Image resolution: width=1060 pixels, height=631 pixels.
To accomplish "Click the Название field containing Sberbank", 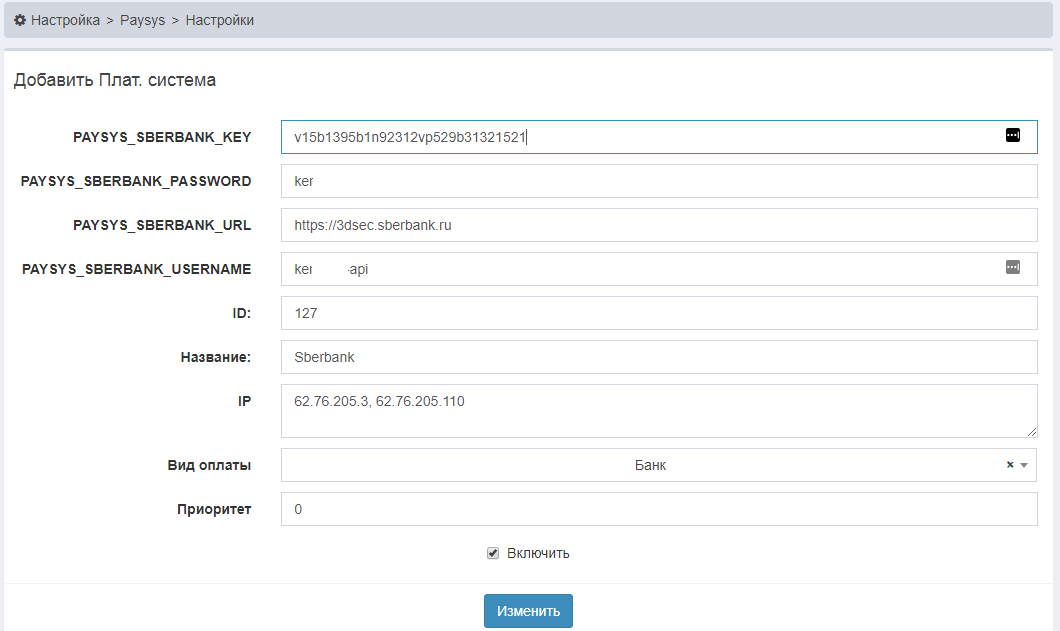I will coord(659,357).
